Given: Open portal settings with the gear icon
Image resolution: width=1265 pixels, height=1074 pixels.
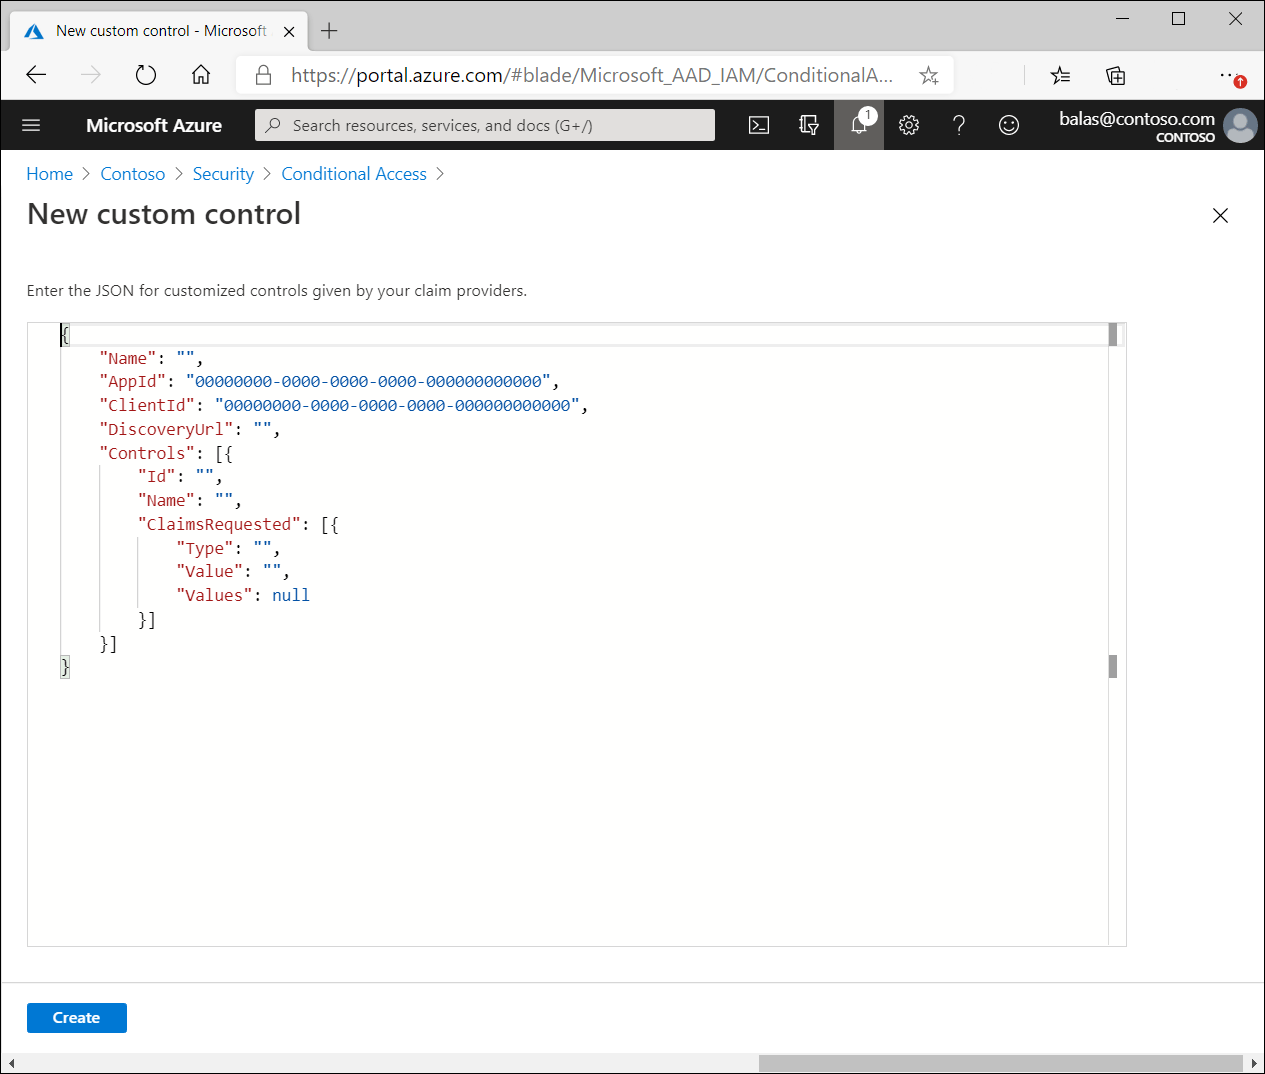Looking at the screenshot, I should click(x=908, y=125).
